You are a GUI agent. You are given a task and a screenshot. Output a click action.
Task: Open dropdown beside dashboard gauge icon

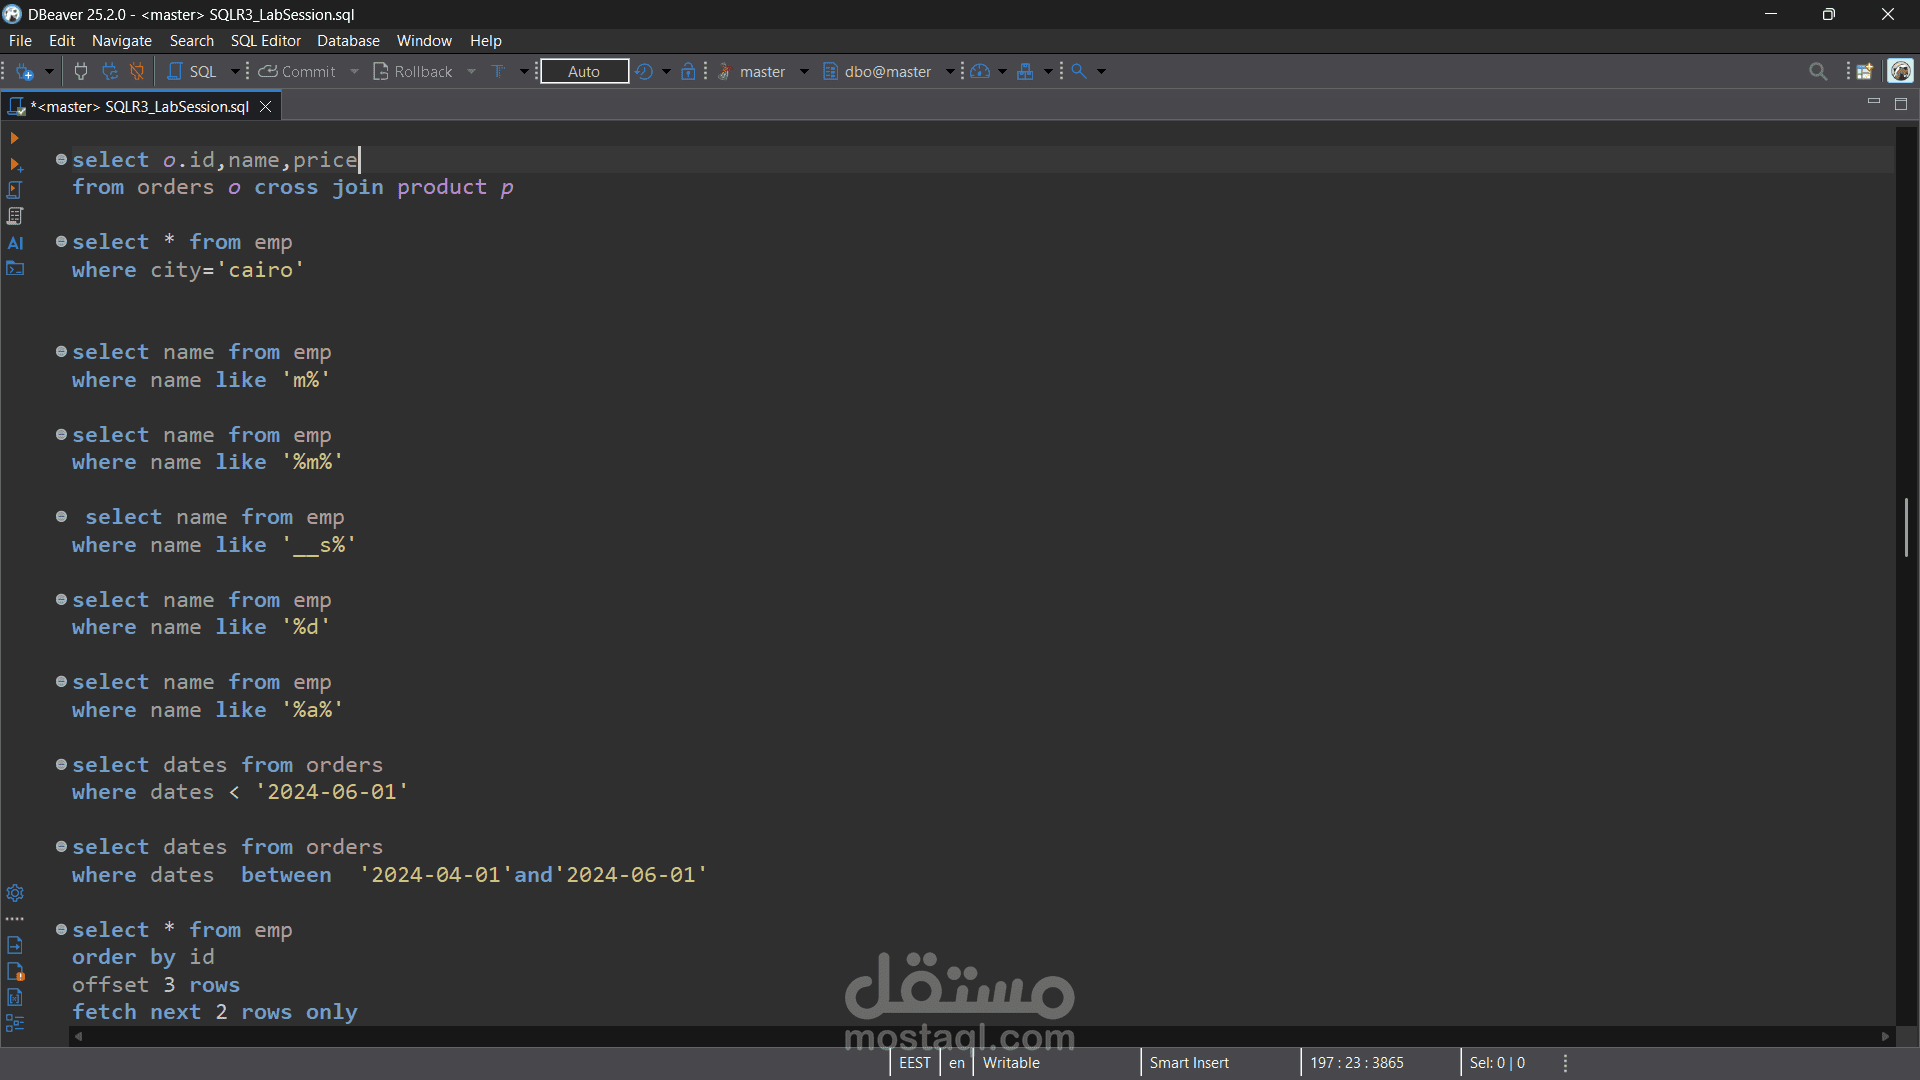(x=1002, y=72)
